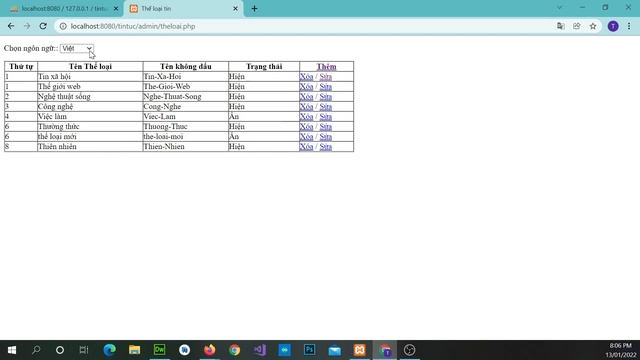Open the tab search chevron

559,8
